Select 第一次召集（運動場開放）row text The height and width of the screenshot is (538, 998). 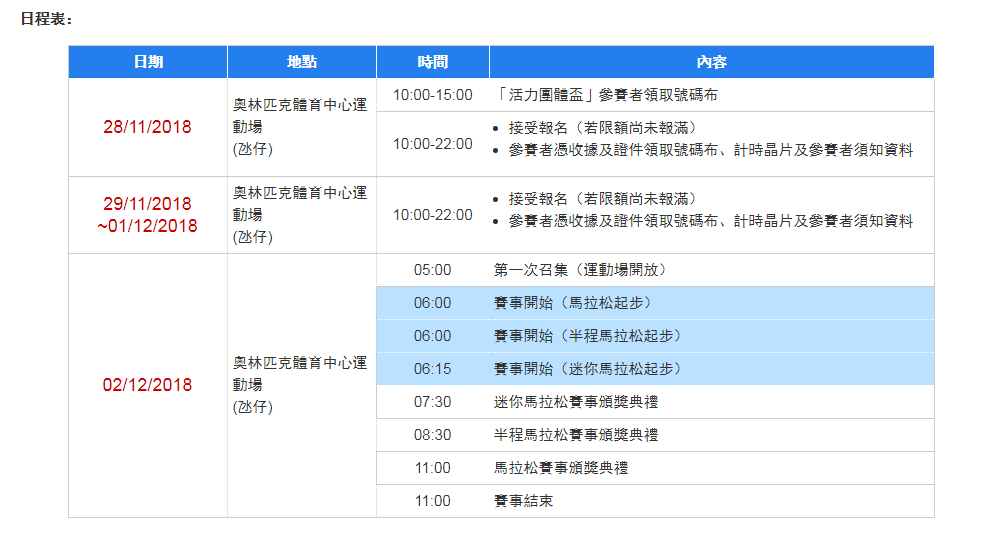pos(580,270)
